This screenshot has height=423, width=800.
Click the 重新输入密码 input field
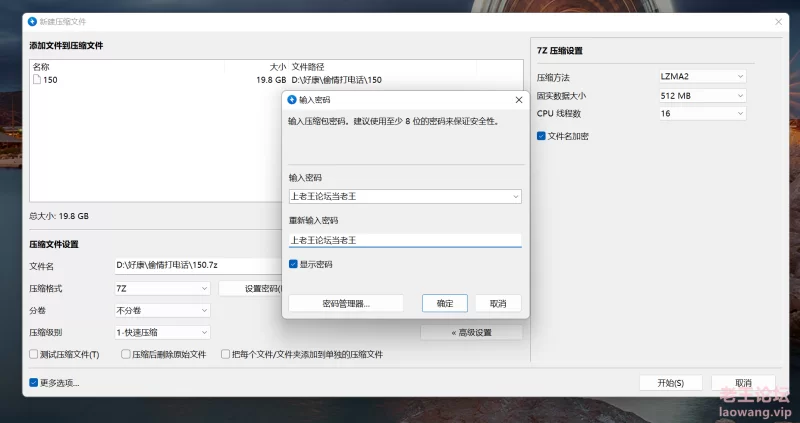[x=405, y=240]
